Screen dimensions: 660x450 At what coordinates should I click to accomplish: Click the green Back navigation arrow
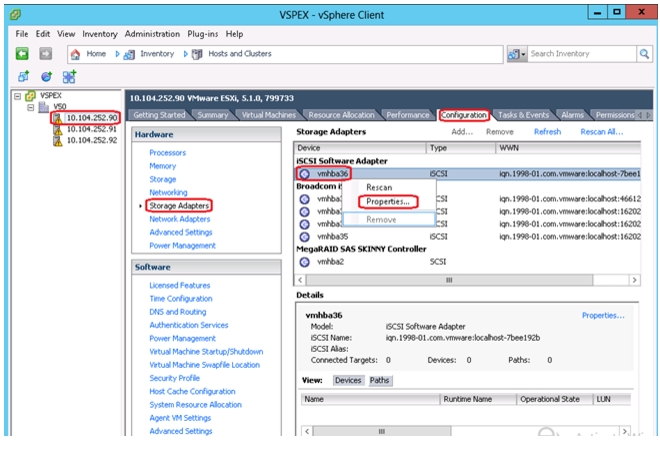(22, 53)
